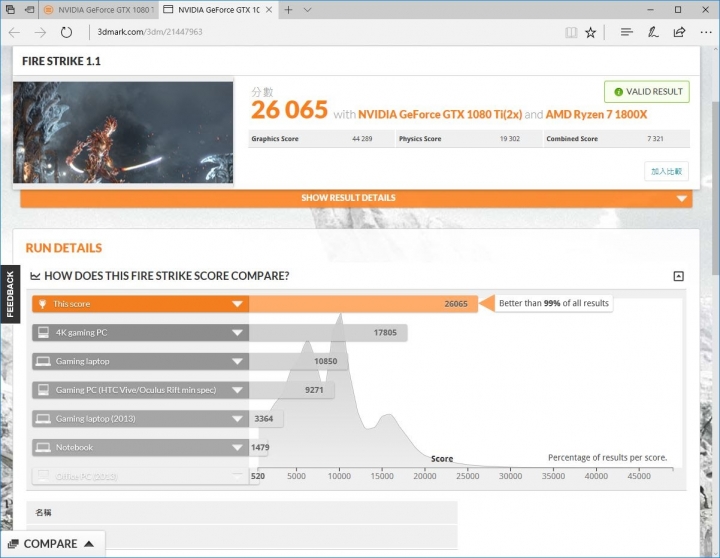Expand the Notebook dropdown
Image resolution: width=720 pixels, height=558 pixels.
pyautogui.click(x=237, y=447)
